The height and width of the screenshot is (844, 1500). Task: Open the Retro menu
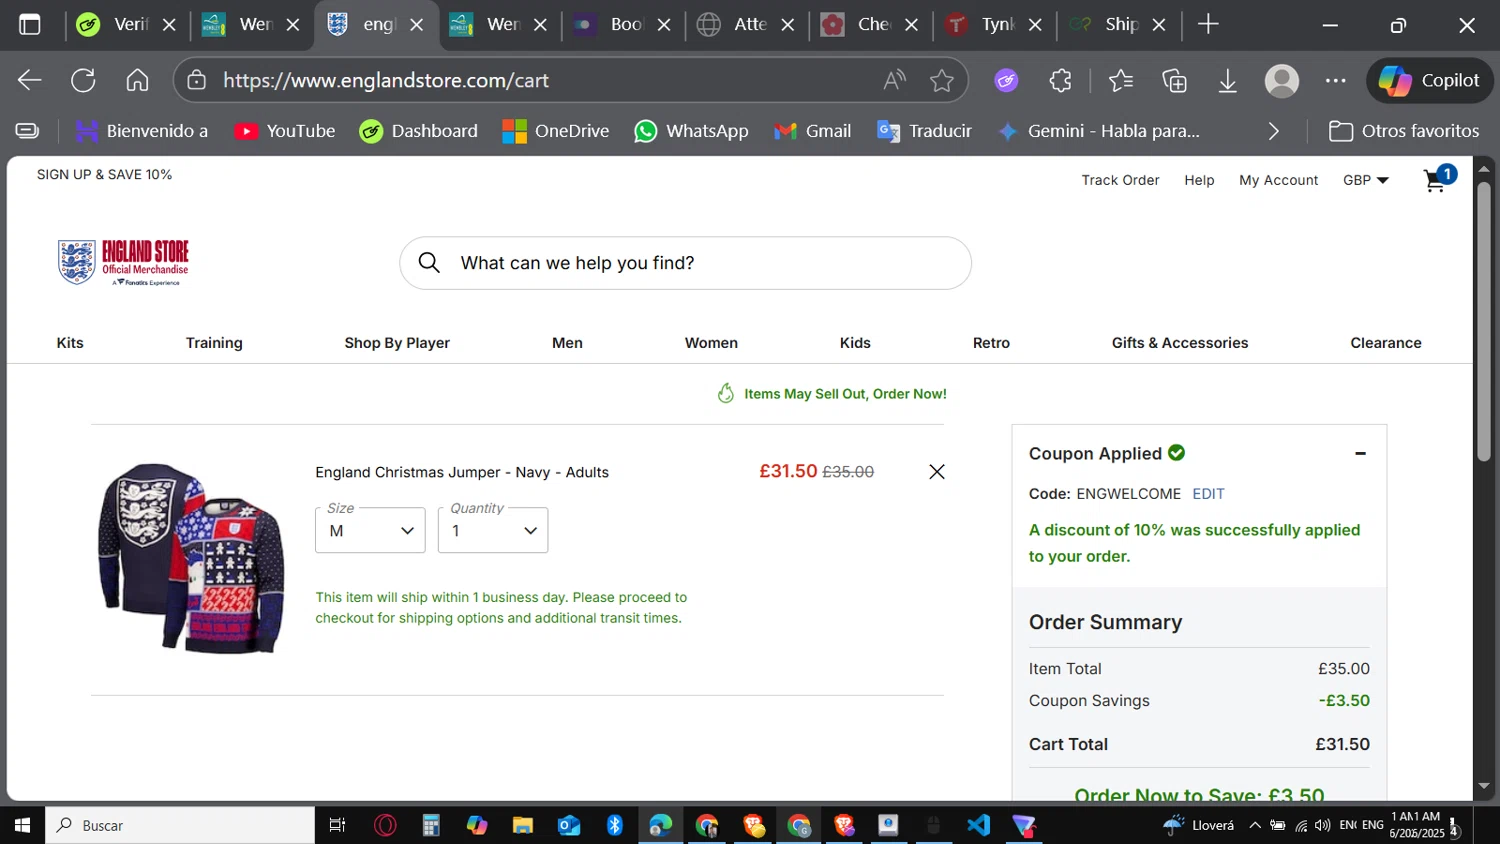coord(991,343)
